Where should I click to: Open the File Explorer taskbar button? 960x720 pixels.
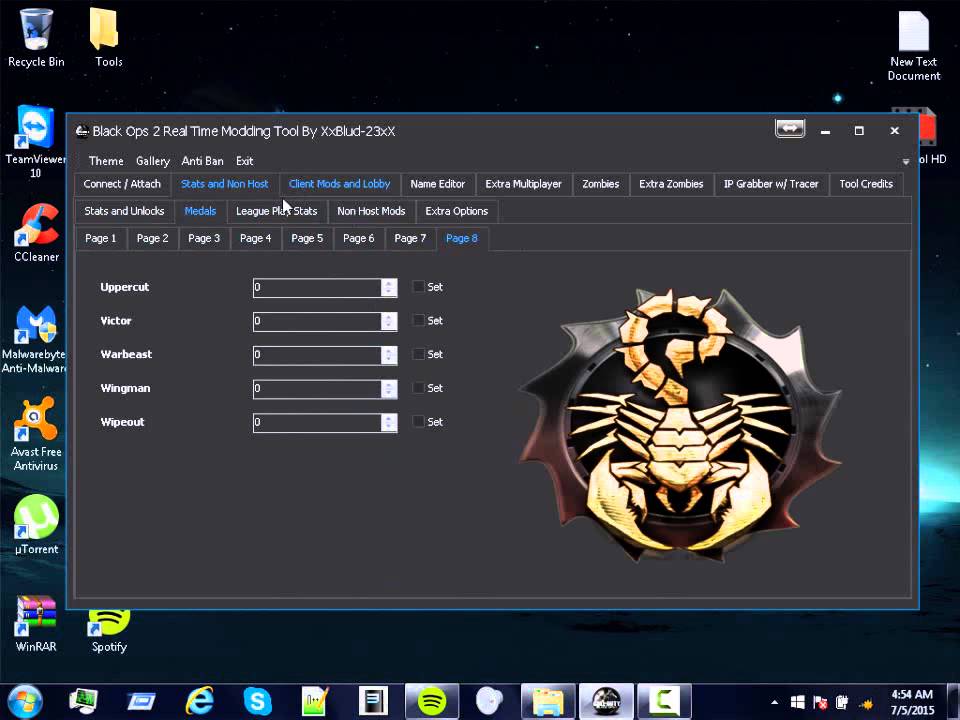pos(548,701)
